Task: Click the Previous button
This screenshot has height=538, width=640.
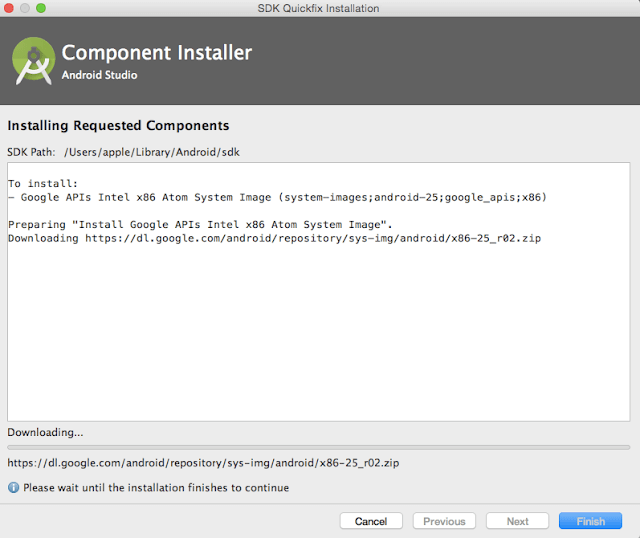Action: click(x=444, y=521)
